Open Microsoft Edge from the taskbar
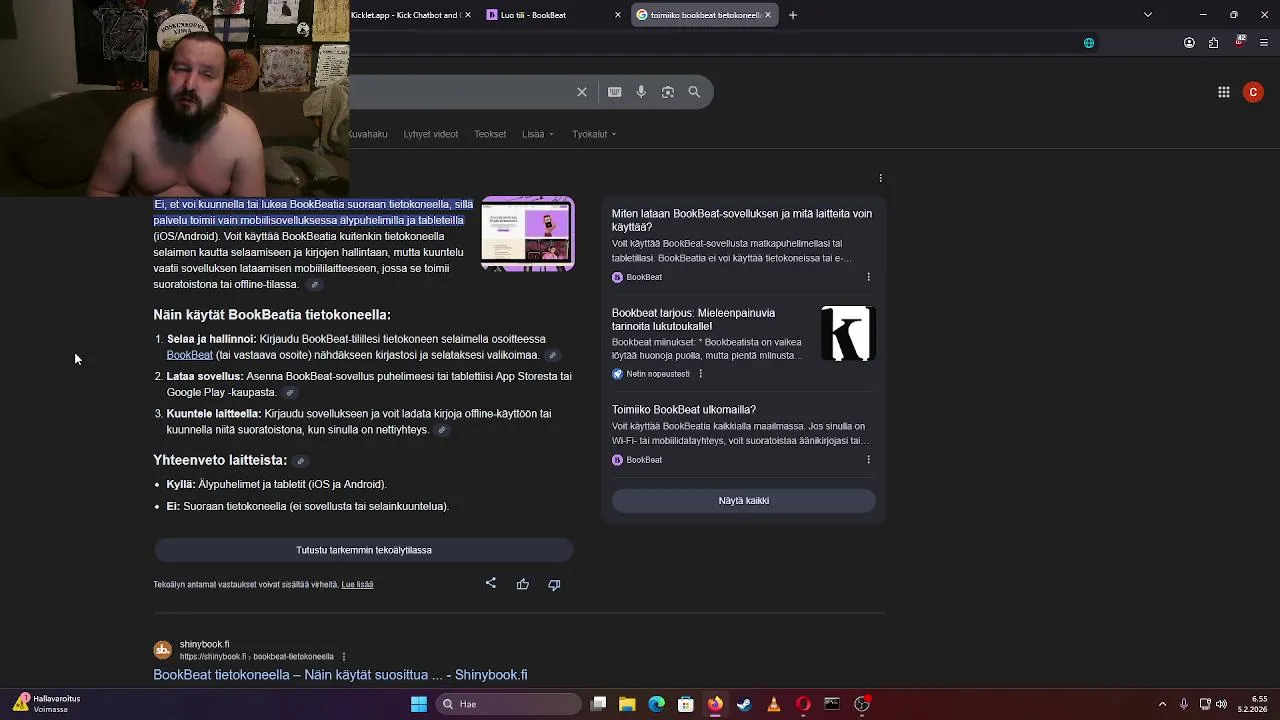Screen dimensions: 1280x720 tap(656, 704)
